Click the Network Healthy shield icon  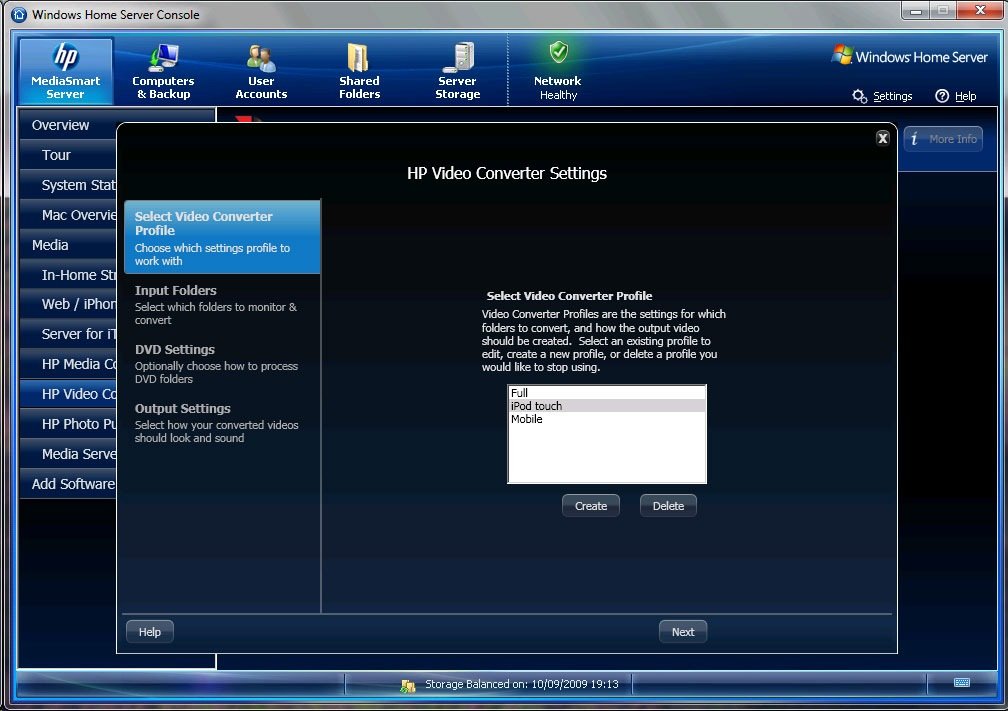click(558, 53)
